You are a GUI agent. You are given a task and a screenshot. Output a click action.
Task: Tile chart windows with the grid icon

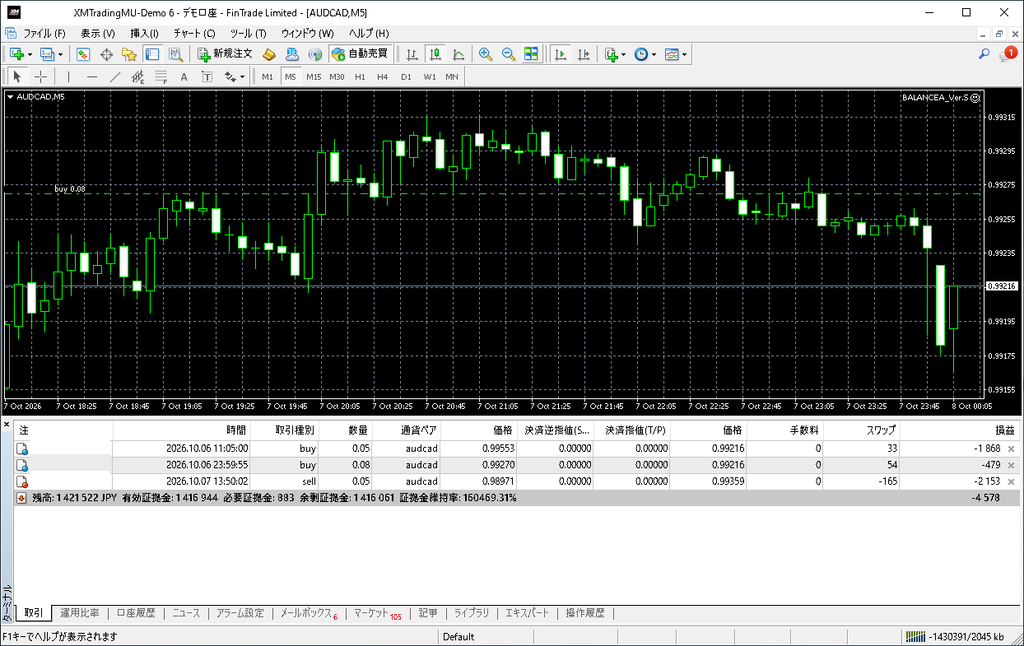point(532,54)
